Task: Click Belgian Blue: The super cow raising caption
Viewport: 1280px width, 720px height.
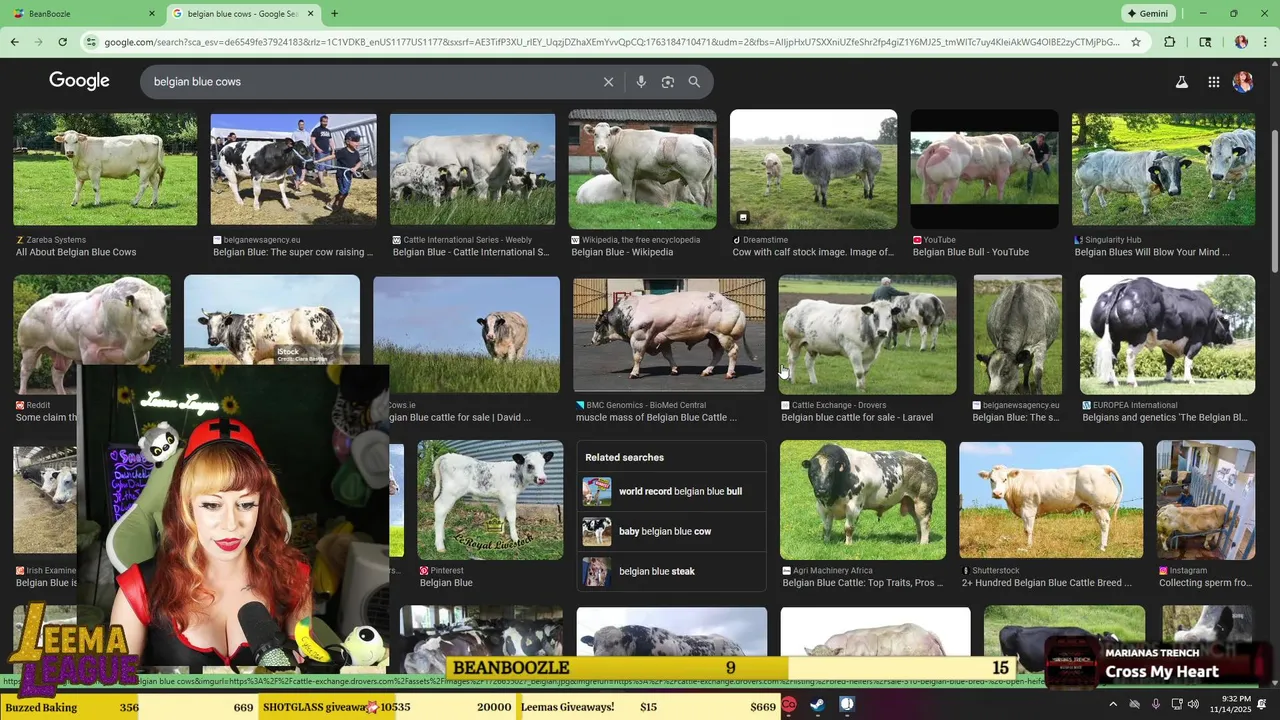Action: pyautogui.click(x=293, y=252)
